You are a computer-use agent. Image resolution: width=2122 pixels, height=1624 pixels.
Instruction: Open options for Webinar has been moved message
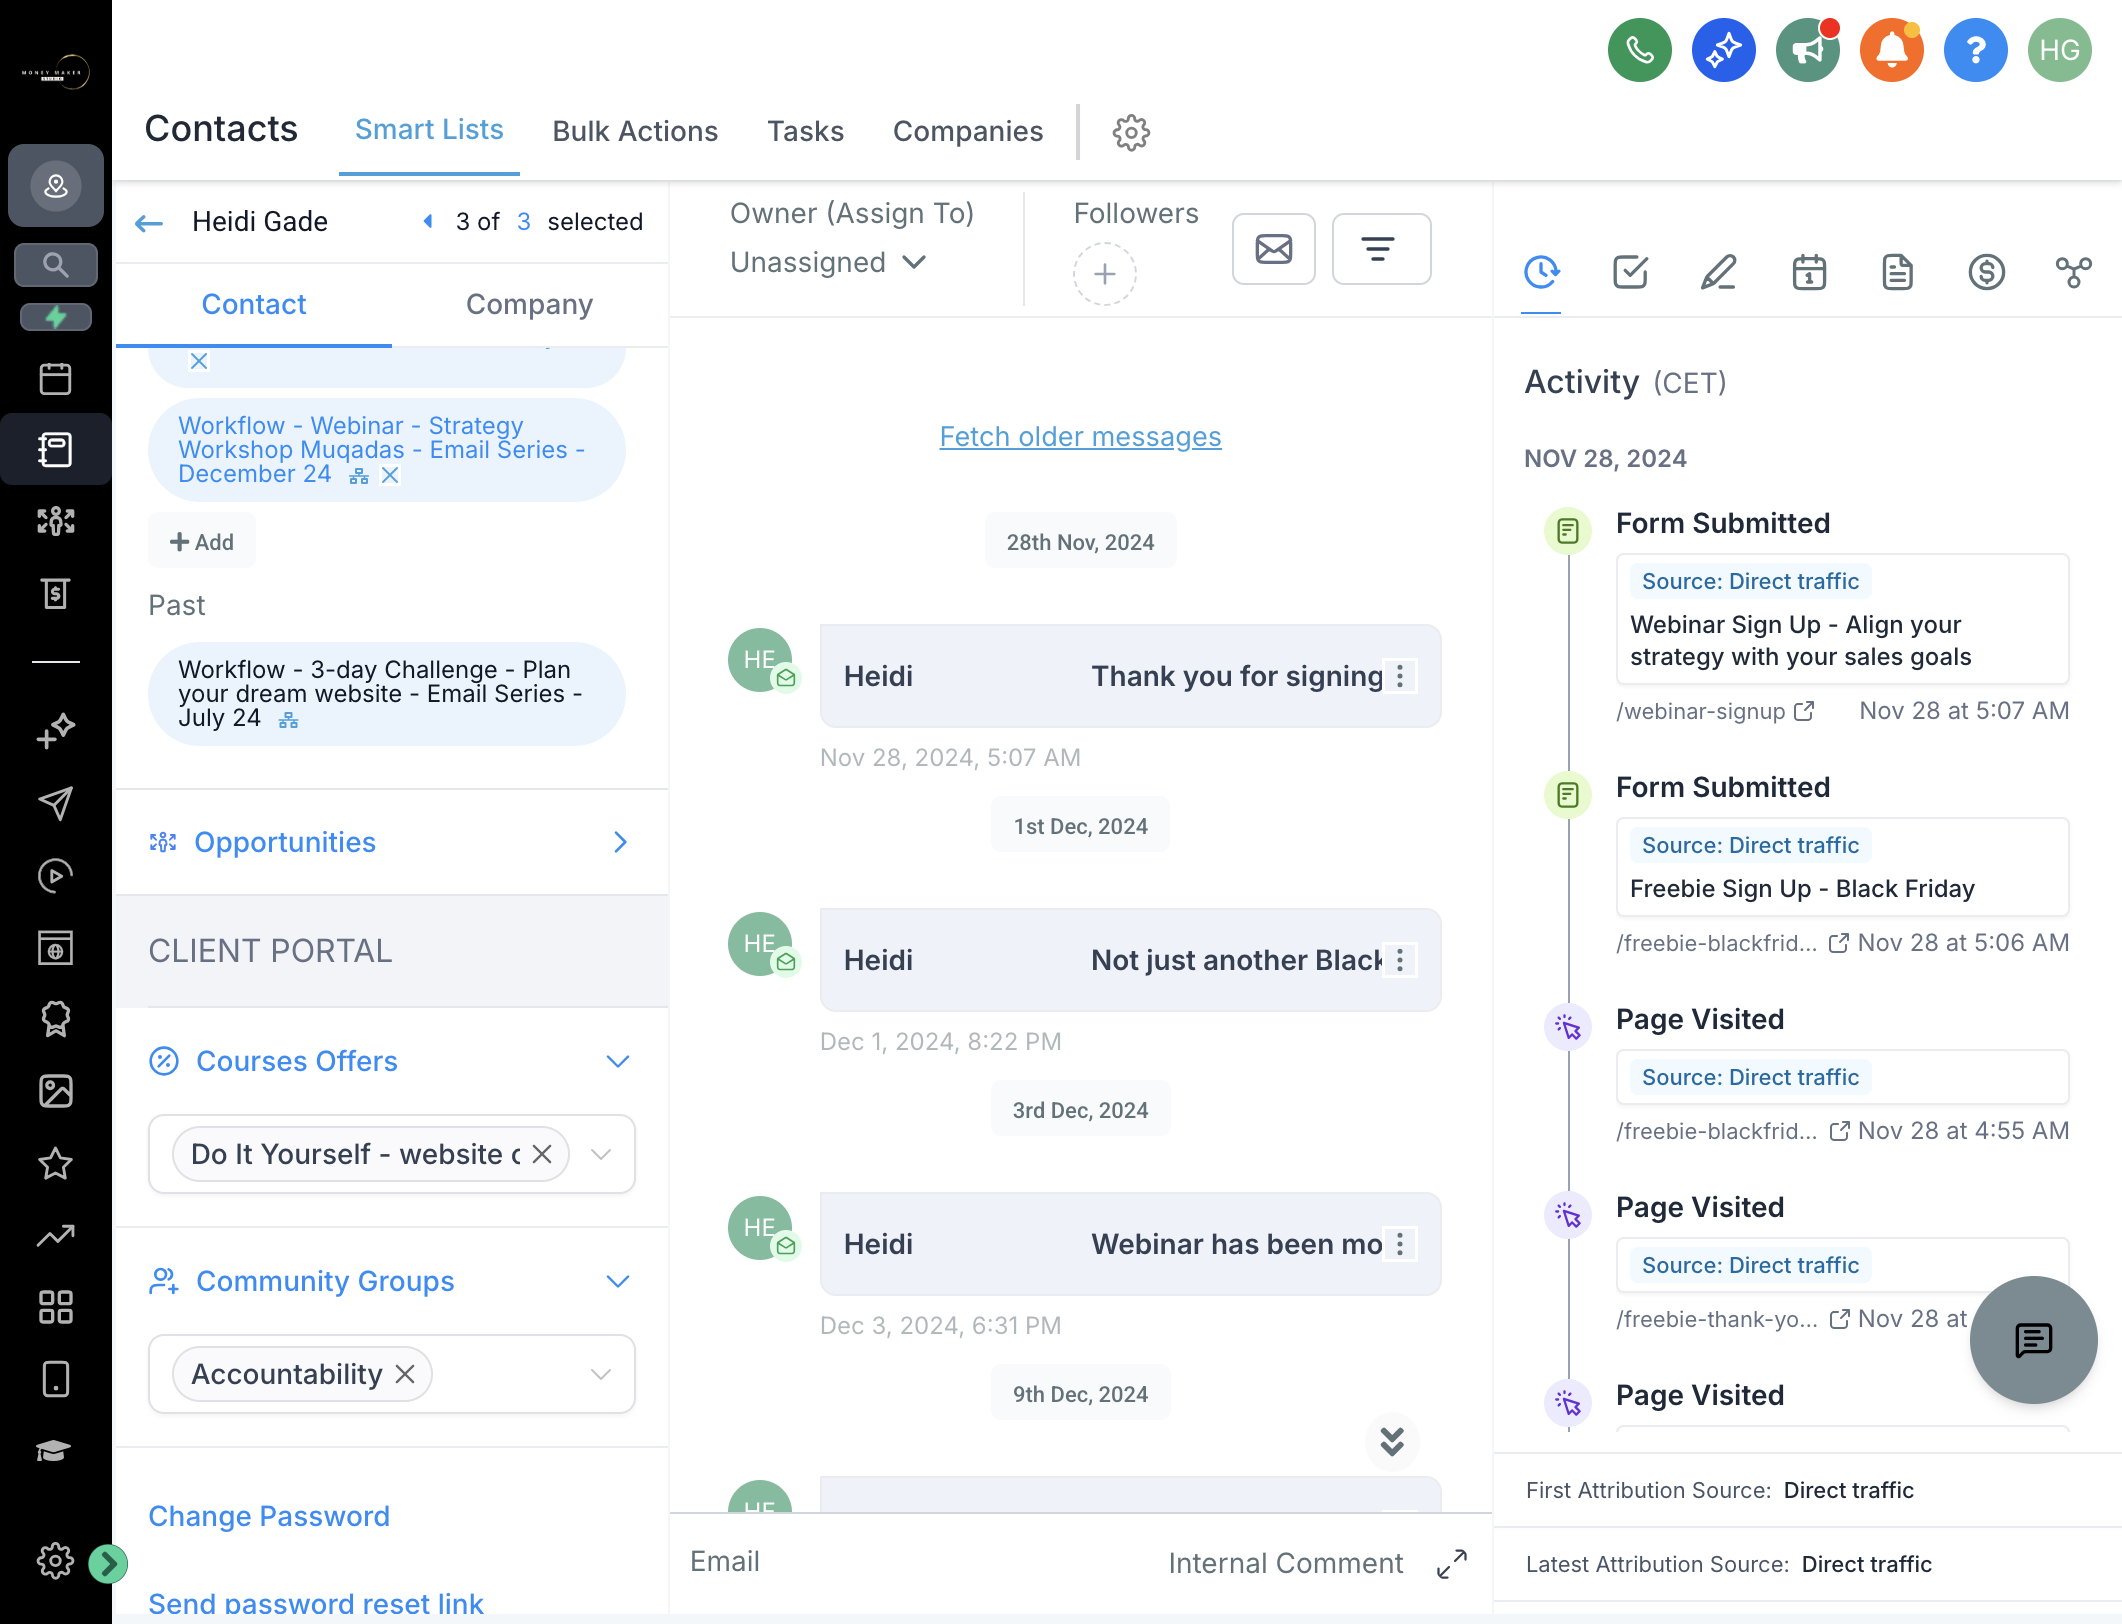[x=1400, y=1244]
